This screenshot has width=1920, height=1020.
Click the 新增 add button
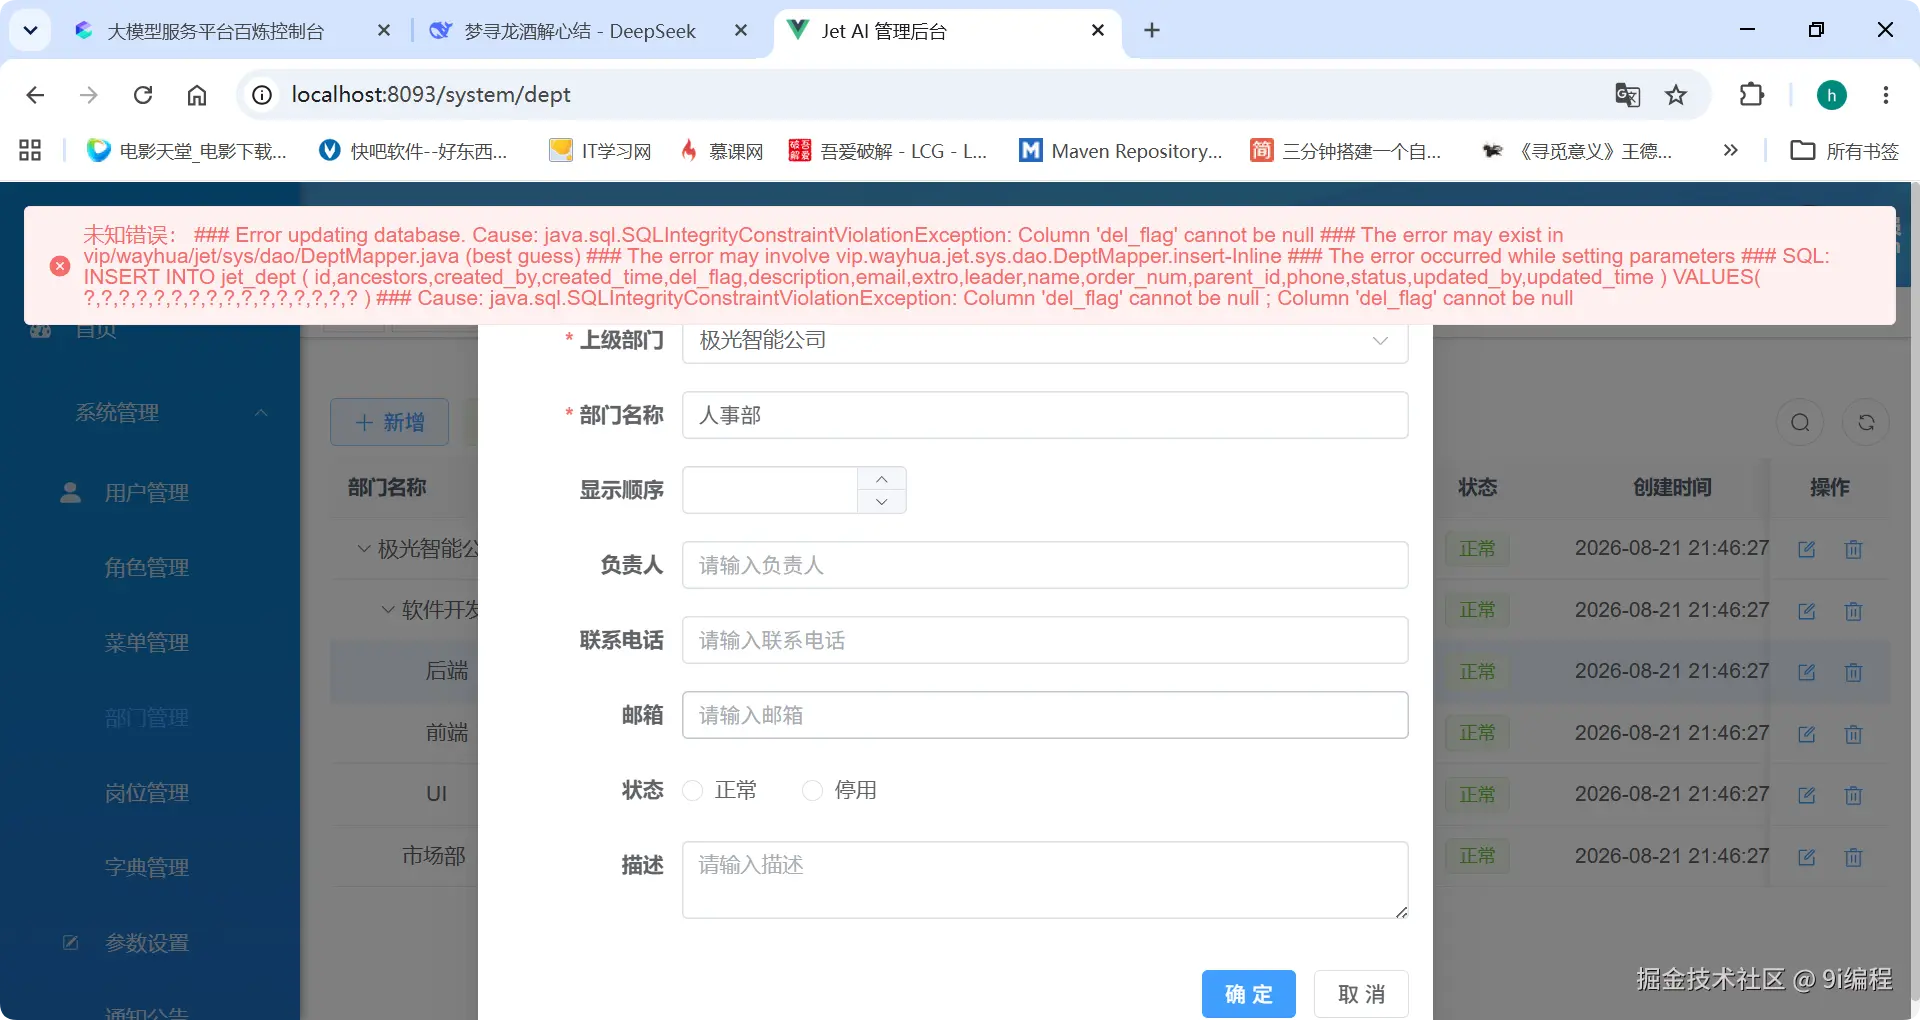[x=389, y=422]
